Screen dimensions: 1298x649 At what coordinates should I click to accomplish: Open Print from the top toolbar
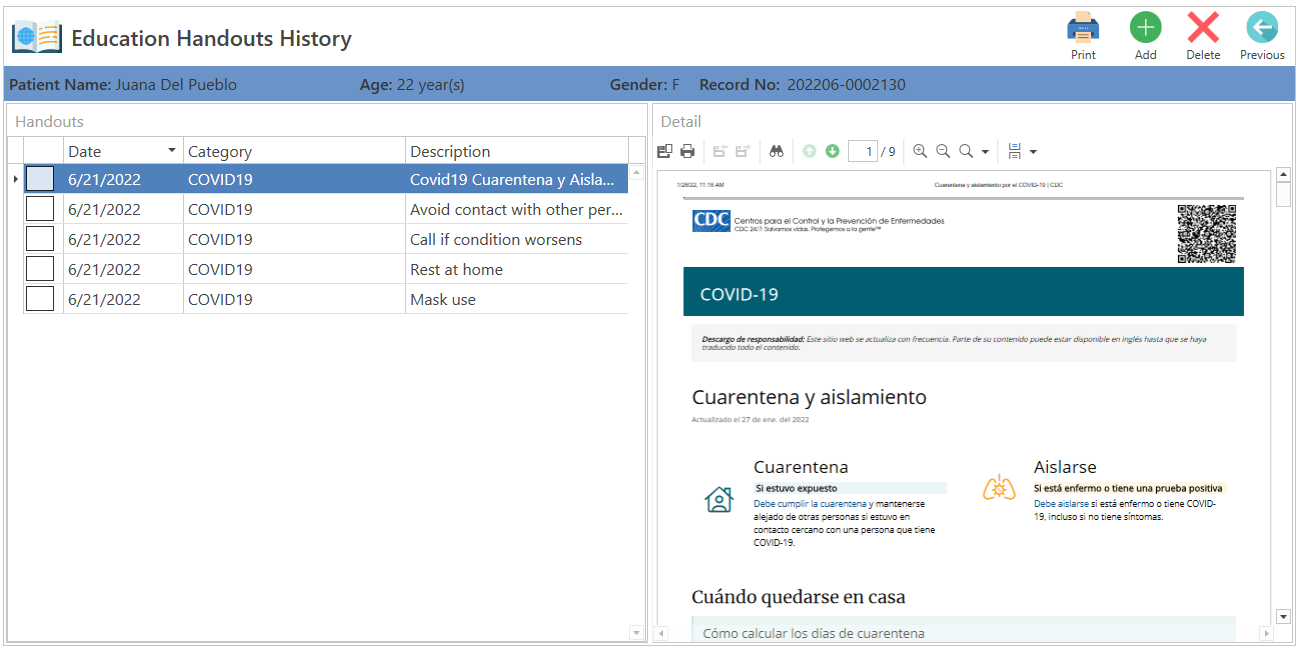[x=1083, y=28]
